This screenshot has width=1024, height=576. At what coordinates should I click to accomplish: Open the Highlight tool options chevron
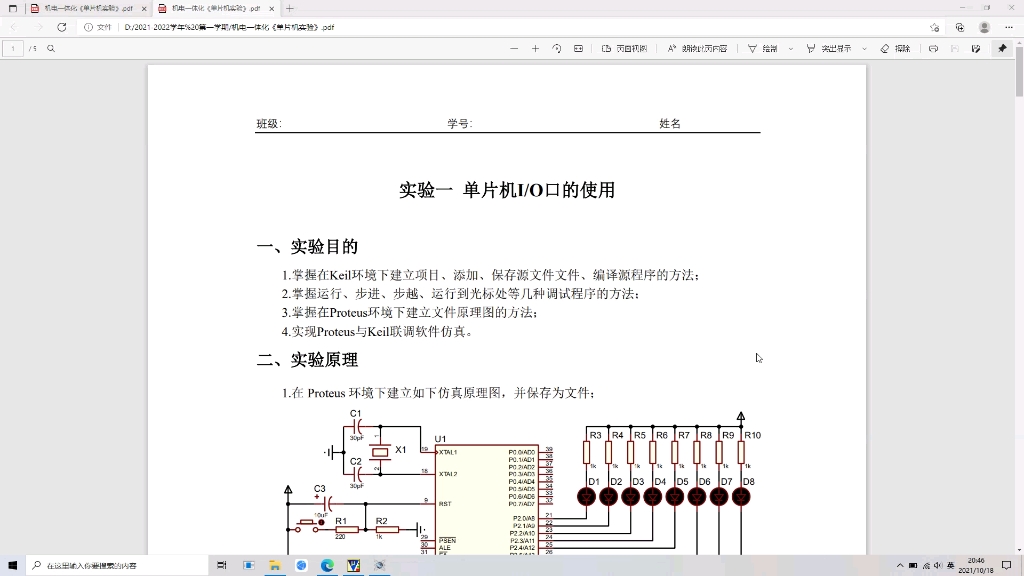pos(863,47)
